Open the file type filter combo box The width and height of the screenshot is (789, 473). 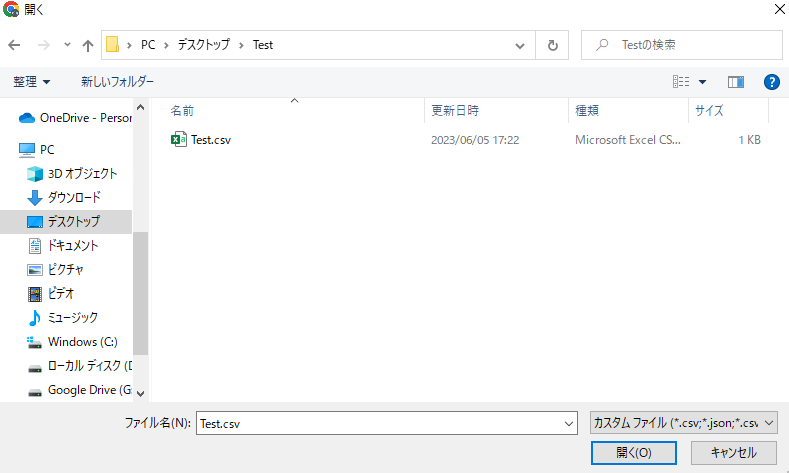coord(684,423)
